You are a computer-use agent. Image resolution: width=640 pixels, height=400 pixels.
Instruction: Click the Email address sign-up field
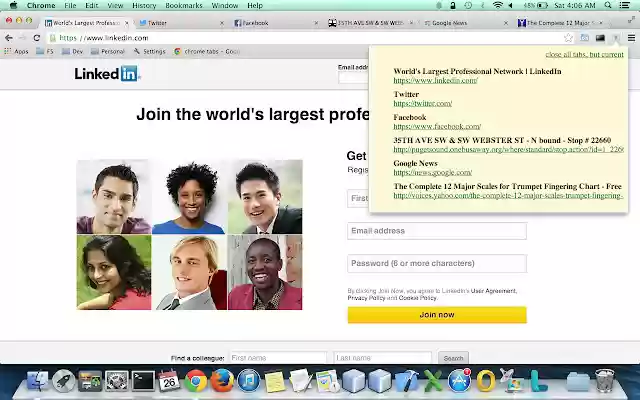point(437,231)
